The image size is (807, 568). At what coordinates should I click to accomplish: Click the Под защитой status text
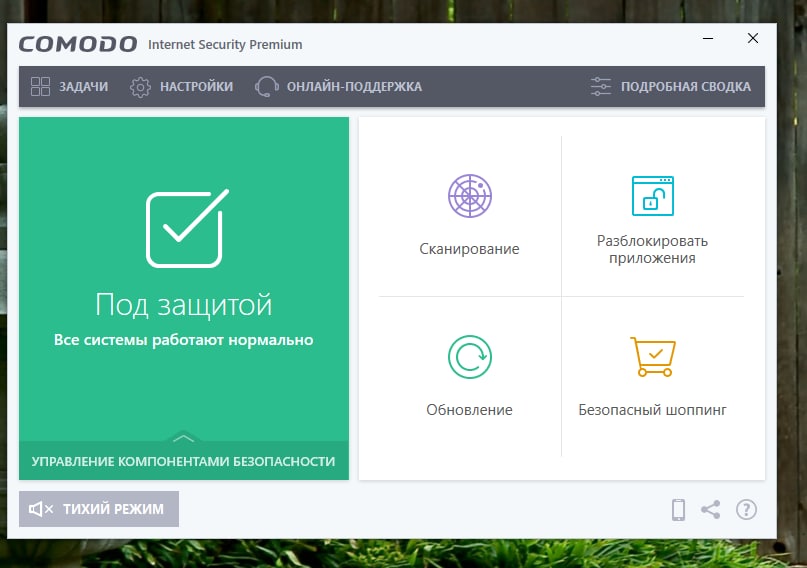pos(184,305)
